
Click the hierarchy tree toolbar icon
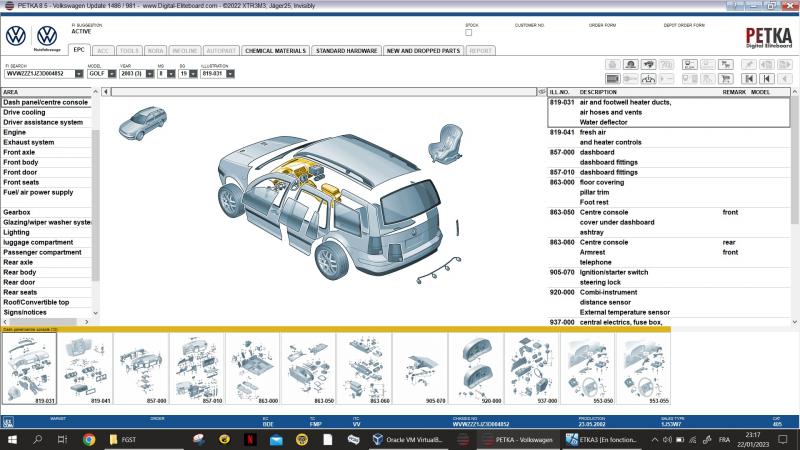pos(726,64)
